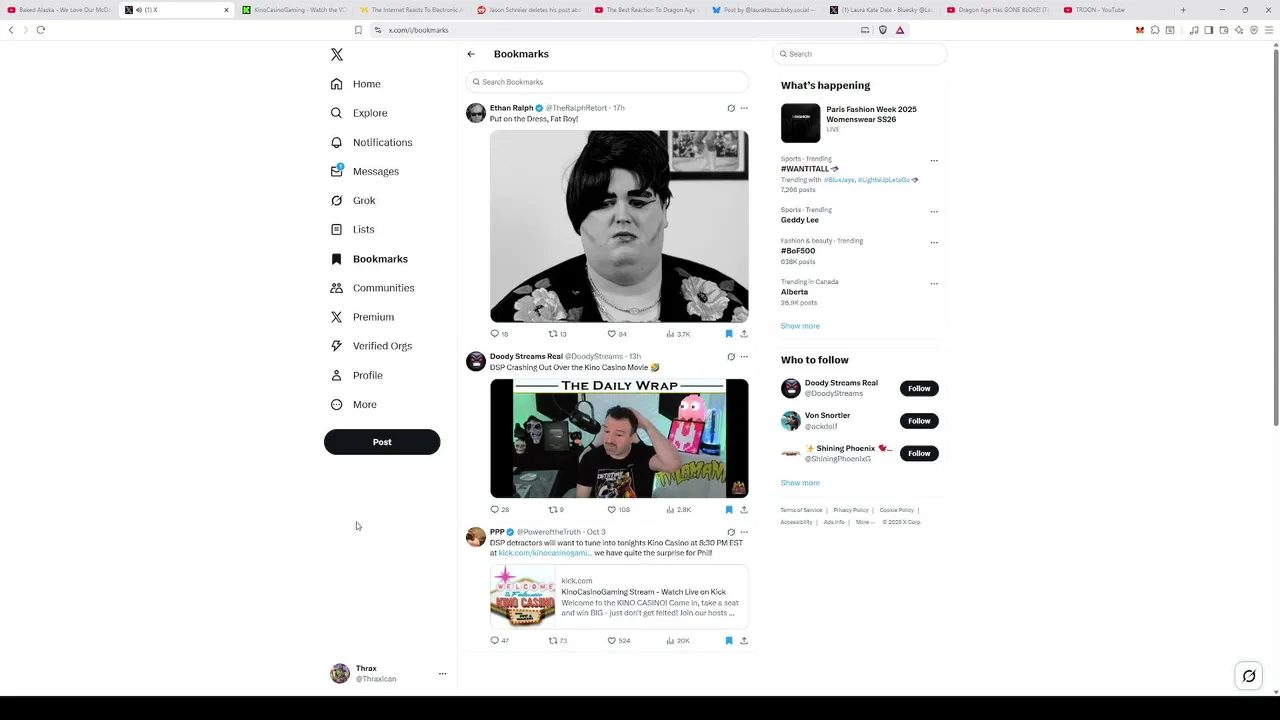Screen dimensions: 1280x720
Task: Open a new browser tab
Action: 1183,10
